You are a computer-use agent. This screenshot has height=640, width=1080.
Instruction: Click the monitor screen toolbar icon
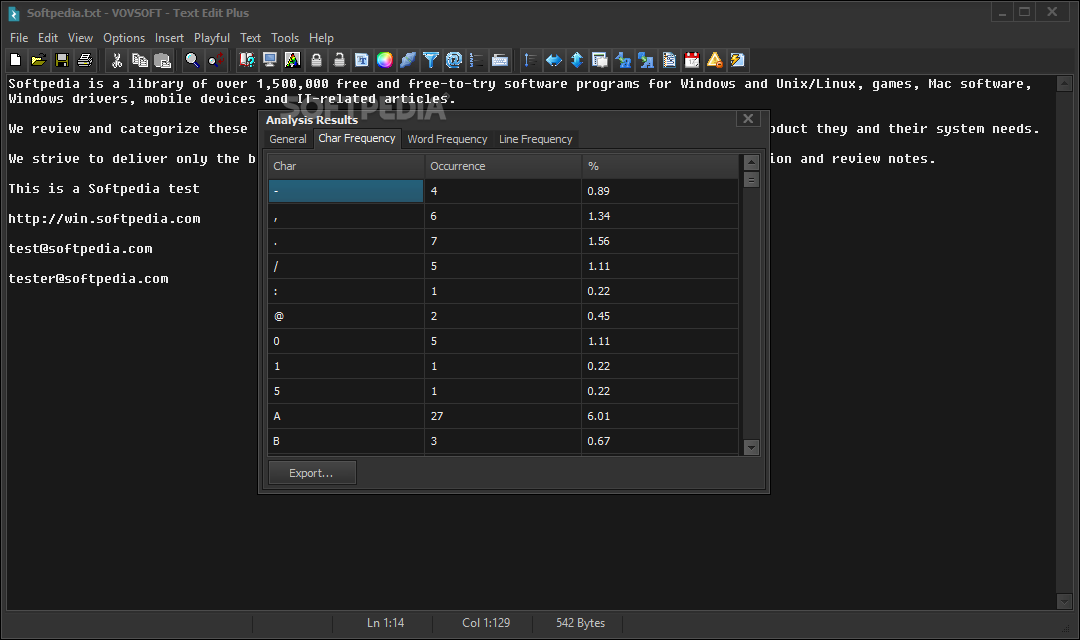[x=269, y=60]
